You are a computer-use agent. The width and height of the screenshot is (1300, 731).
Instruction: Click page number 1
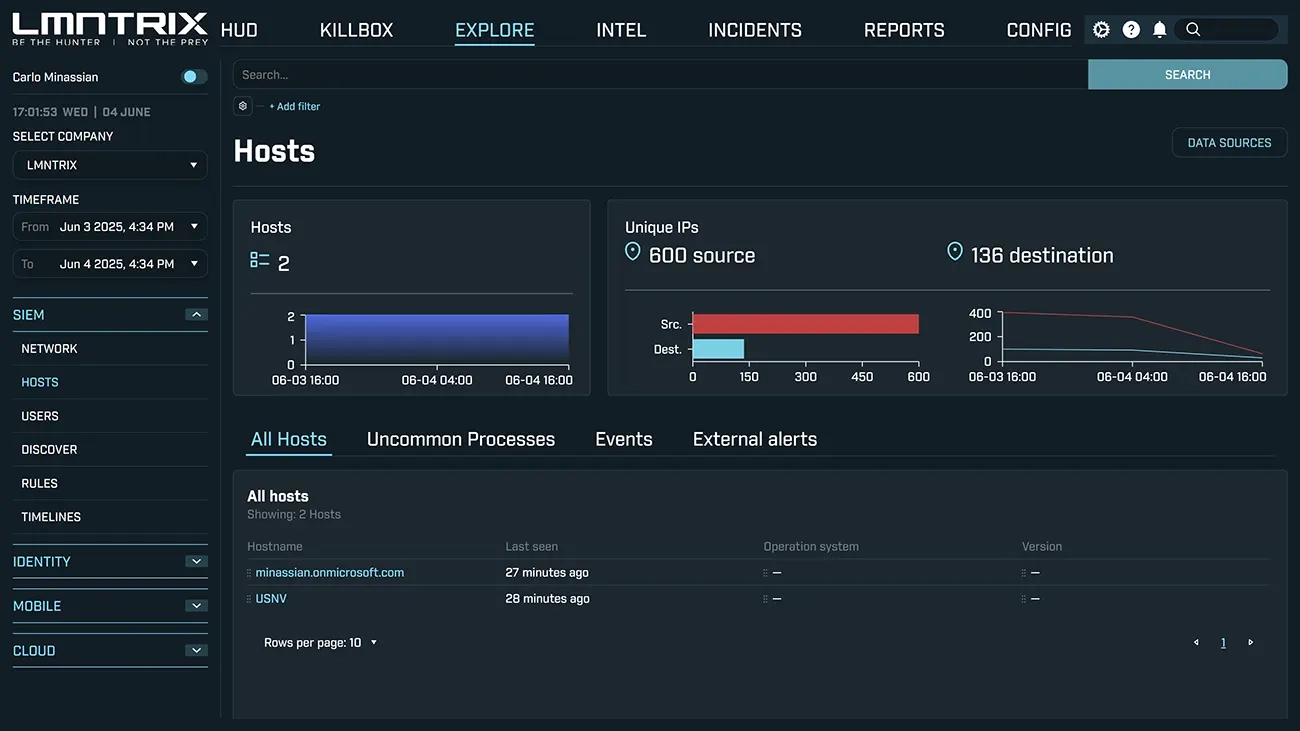[1223, 643]
